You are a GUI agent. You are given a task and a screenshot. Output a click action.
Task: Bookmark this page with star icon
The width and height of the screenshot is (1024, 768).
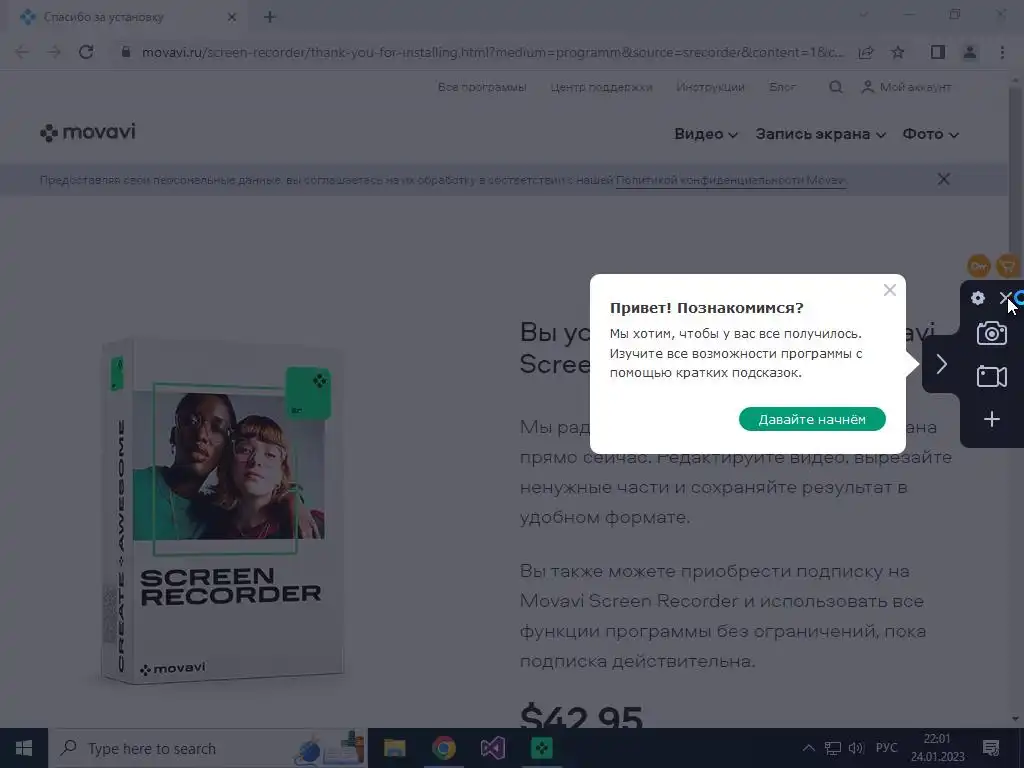898,52
